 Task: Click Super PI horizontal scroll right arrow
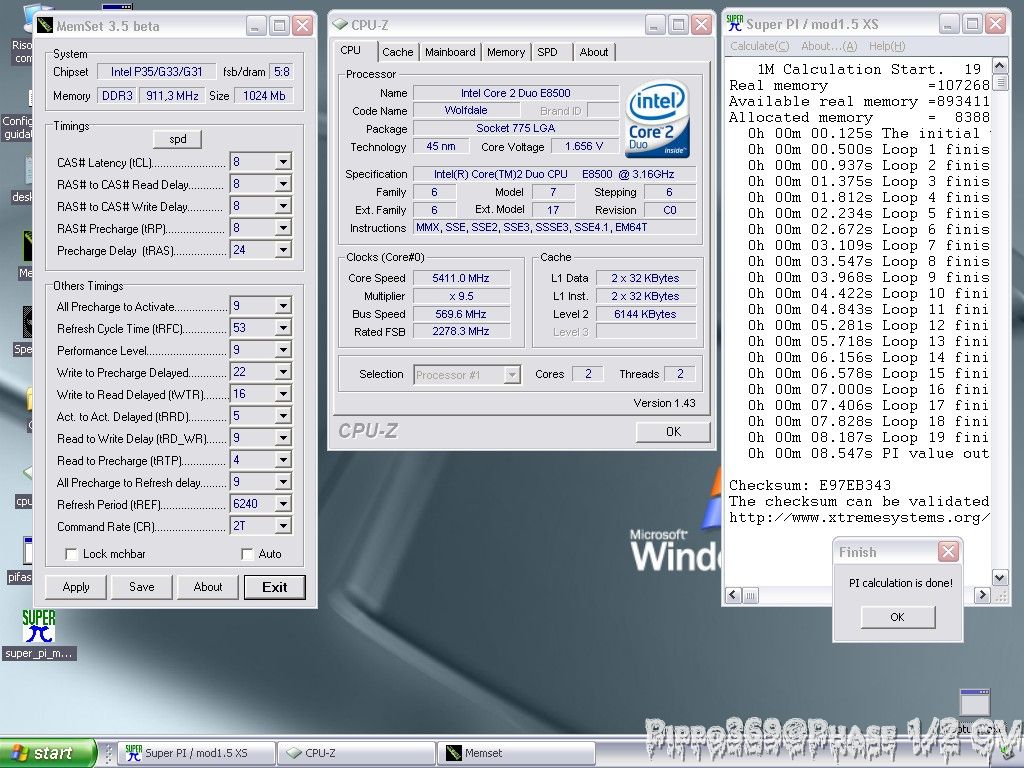coord(982,595)
